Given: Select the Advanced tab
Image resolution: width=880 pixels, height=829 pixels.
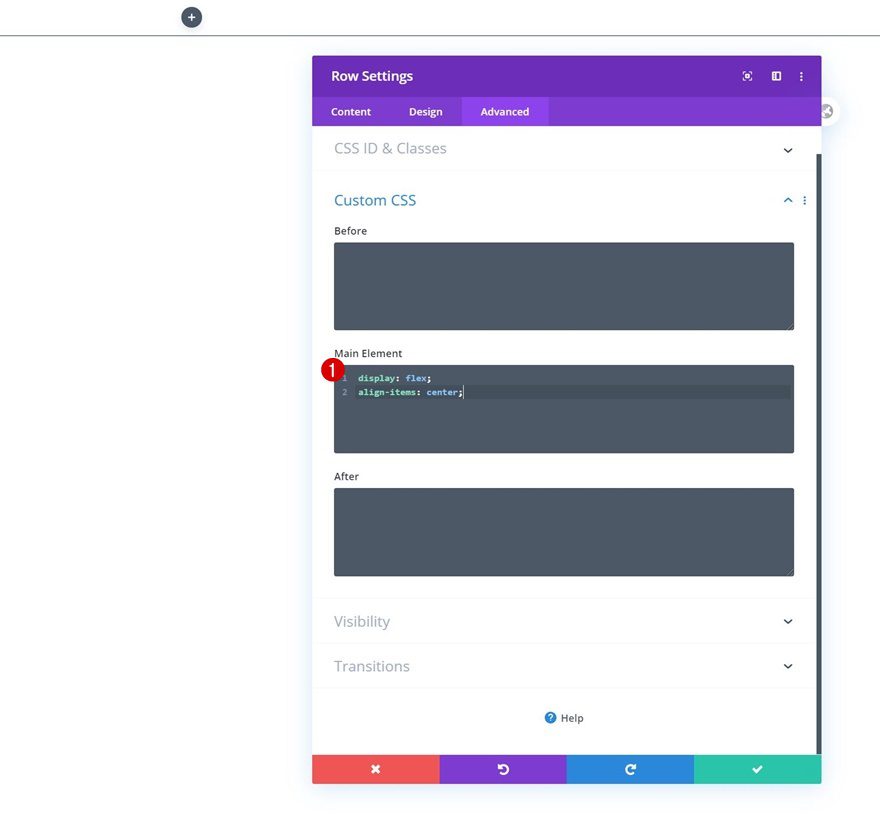Looking at the screenshot, I should point(504,112).
